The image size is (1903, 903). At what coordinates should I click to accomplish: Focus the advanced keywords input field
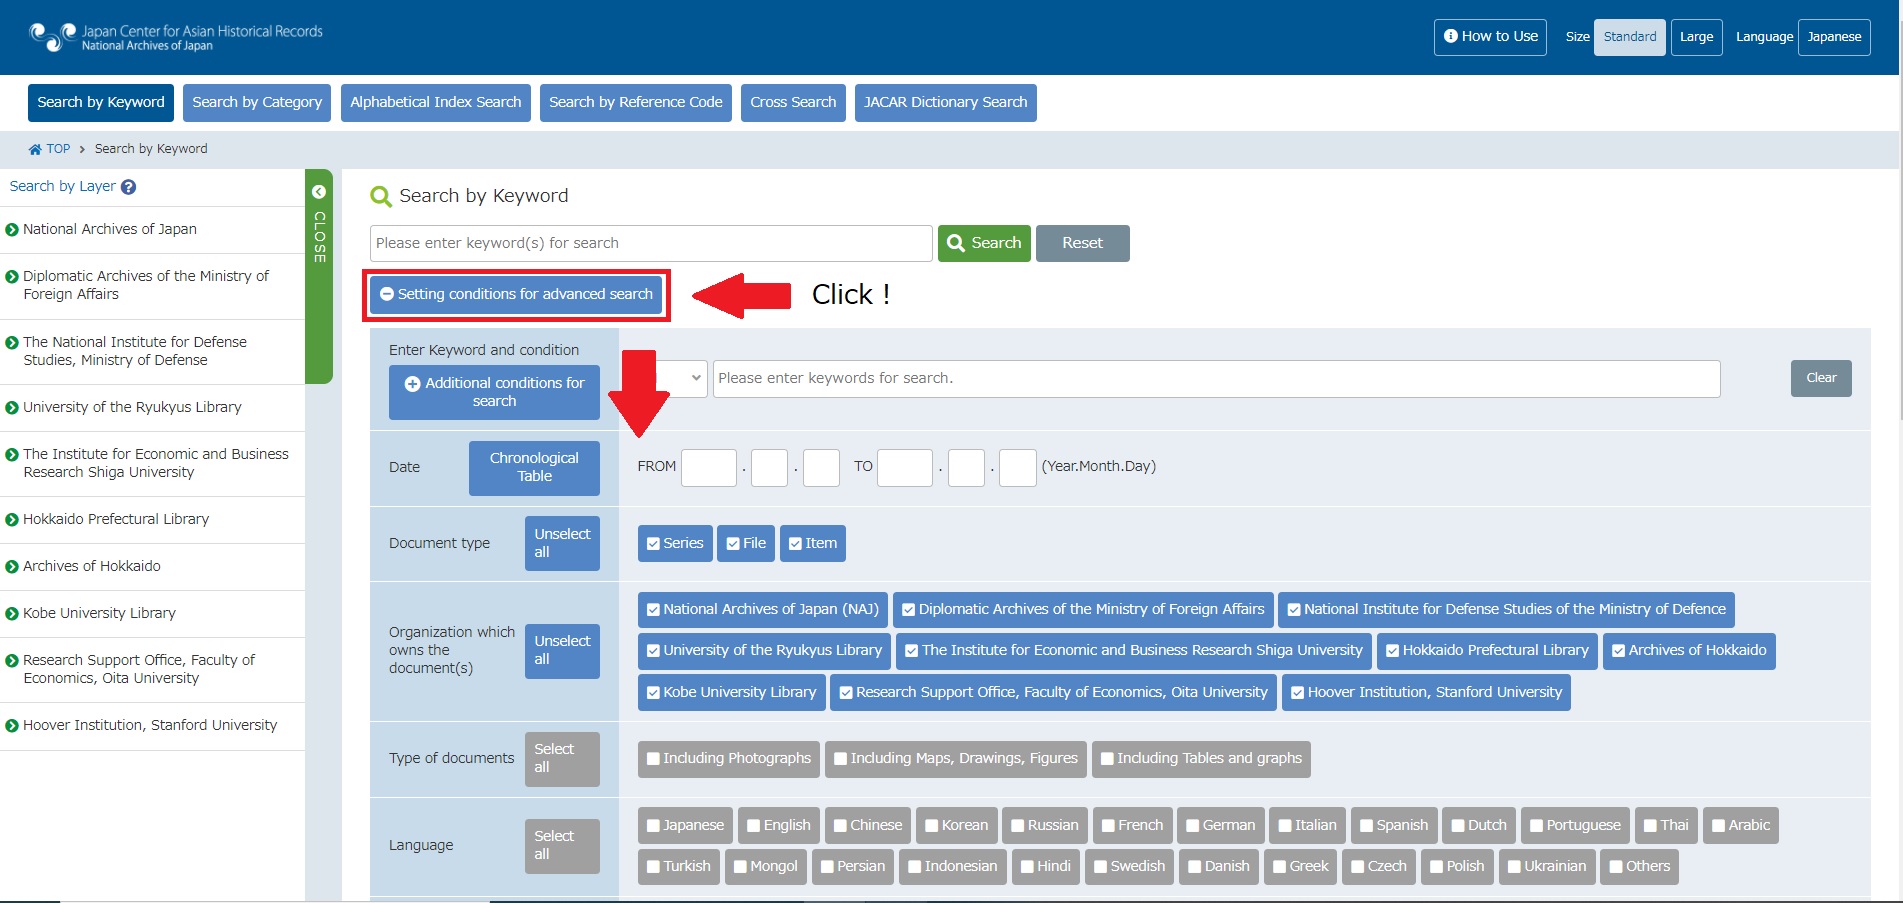pyautogui.click(x=1217, y=379)
